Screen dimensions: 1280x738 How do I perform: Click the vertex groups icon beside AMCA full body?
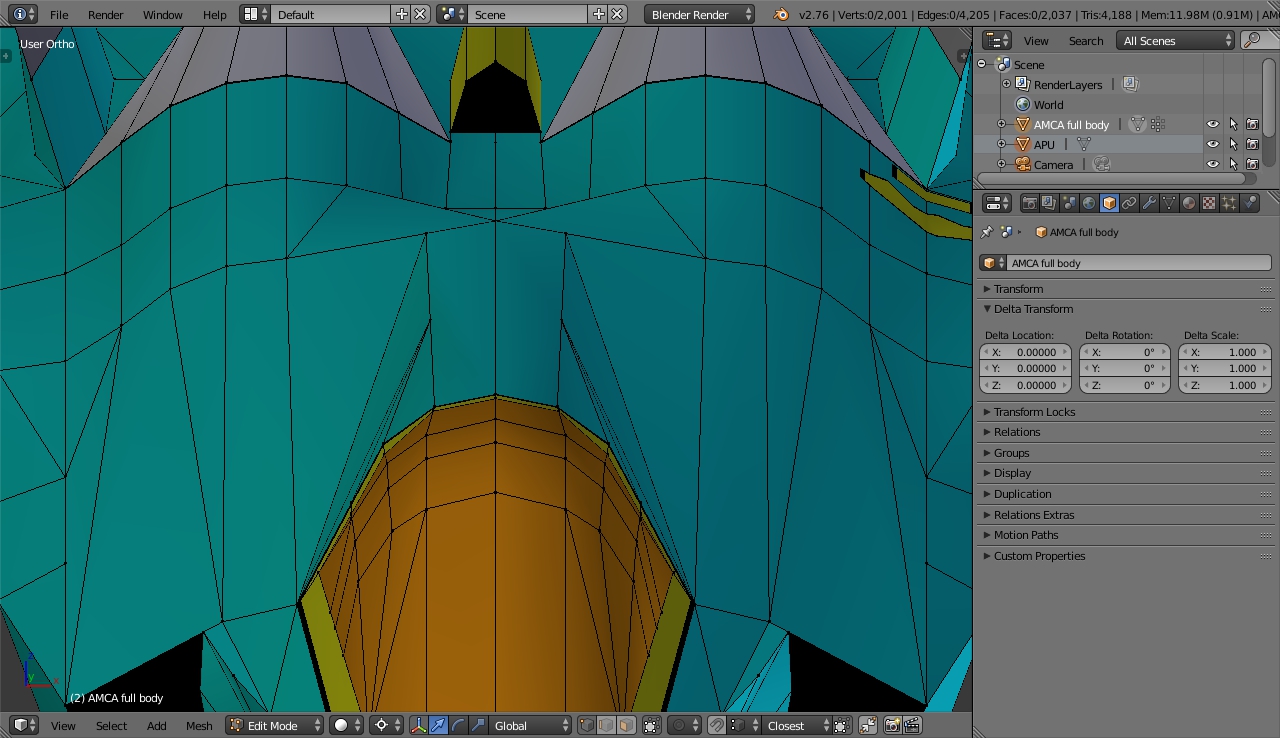click(x=1157, y=124)
